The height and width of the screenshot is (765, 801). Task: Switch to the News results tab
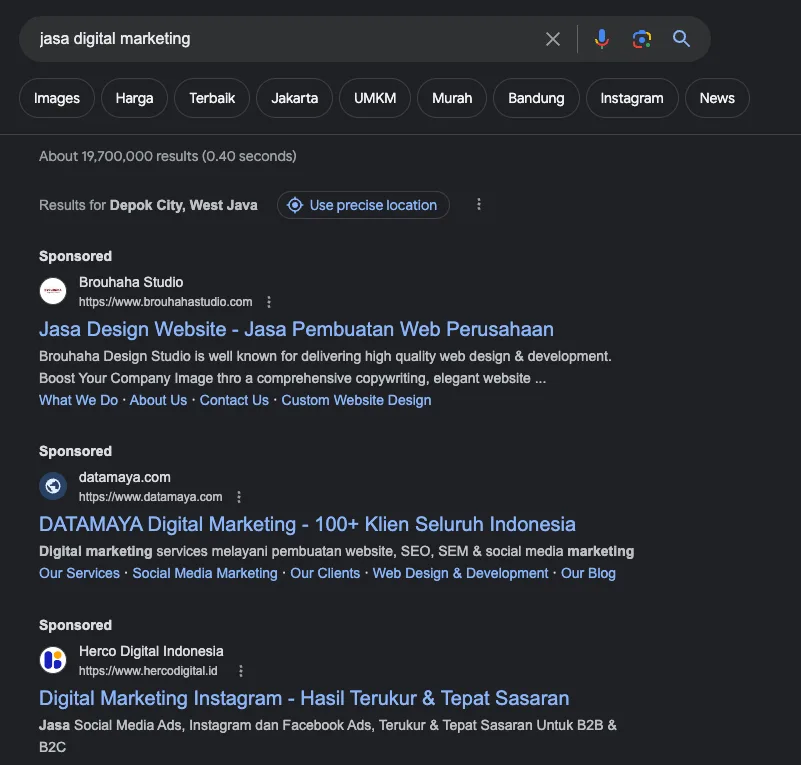tap(716, 98)
